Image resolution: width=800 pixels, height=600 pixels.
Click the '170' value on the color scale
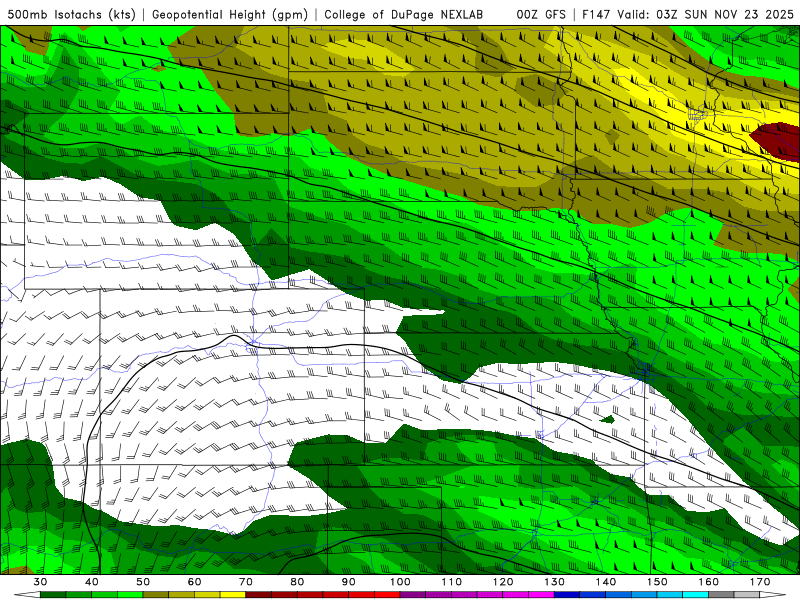[760, 582]
